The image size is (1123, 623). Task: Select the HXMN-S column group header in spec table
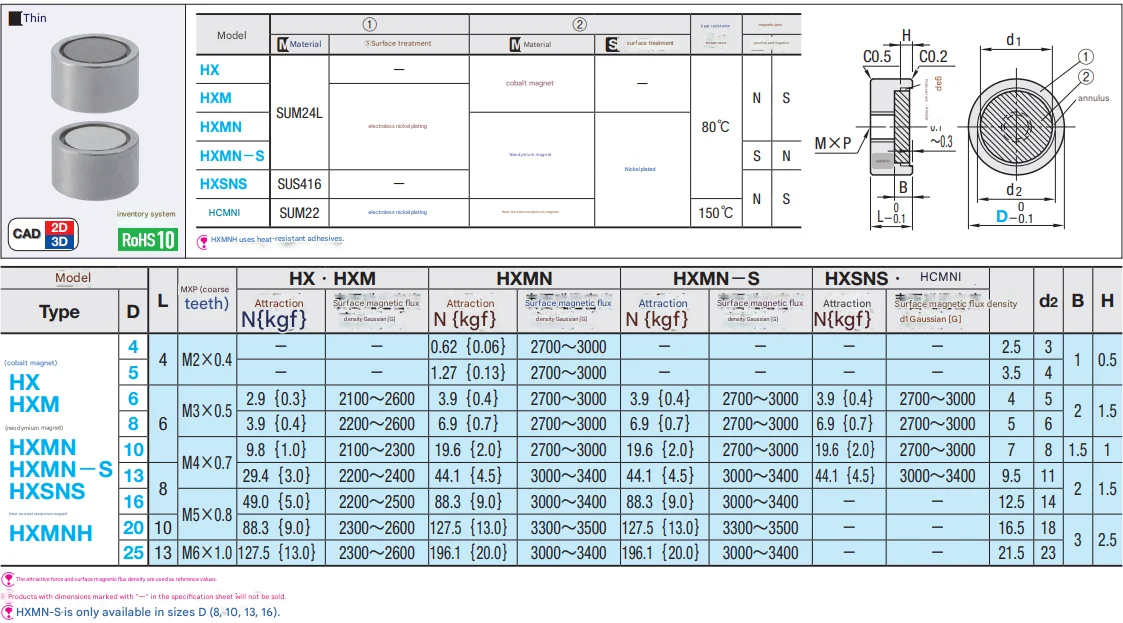pyautogui.click(x=716, y=279)
